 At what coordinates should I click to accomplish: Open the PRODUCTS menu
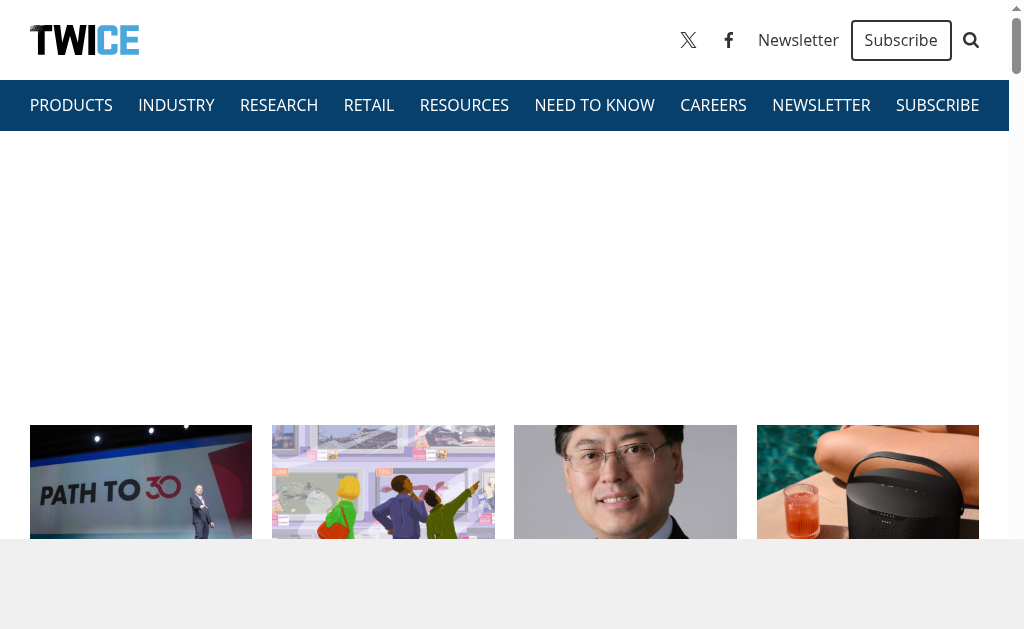[x=71, y=105]
